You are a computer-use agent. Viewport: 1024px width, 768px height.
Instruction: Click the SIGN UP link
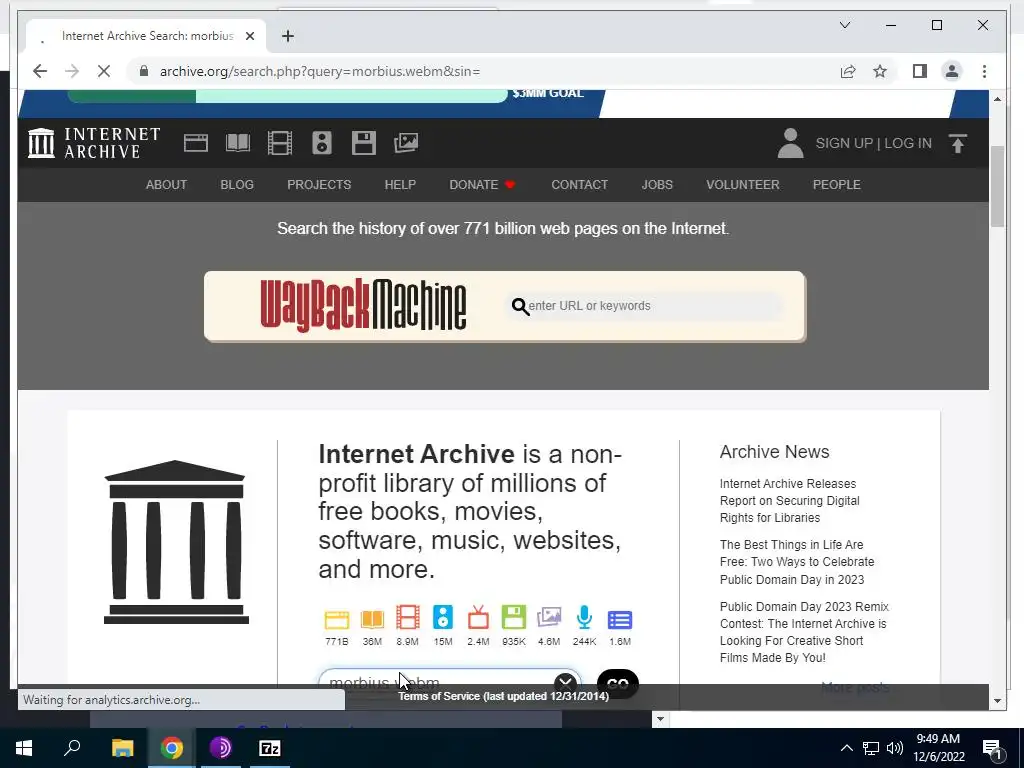click(x=844, y=143)
